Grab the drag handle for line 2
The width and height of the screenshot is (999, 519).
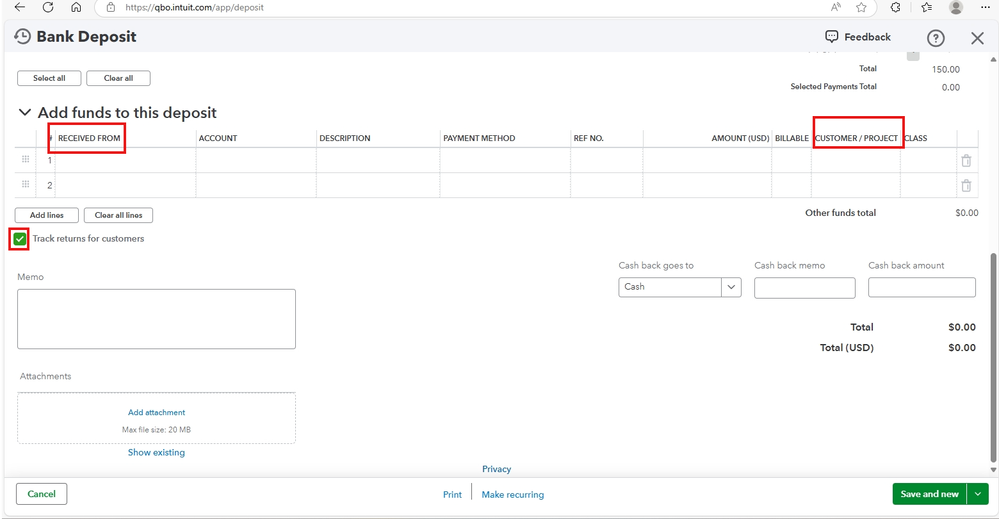pyautogui.click(x=26, y=185)
